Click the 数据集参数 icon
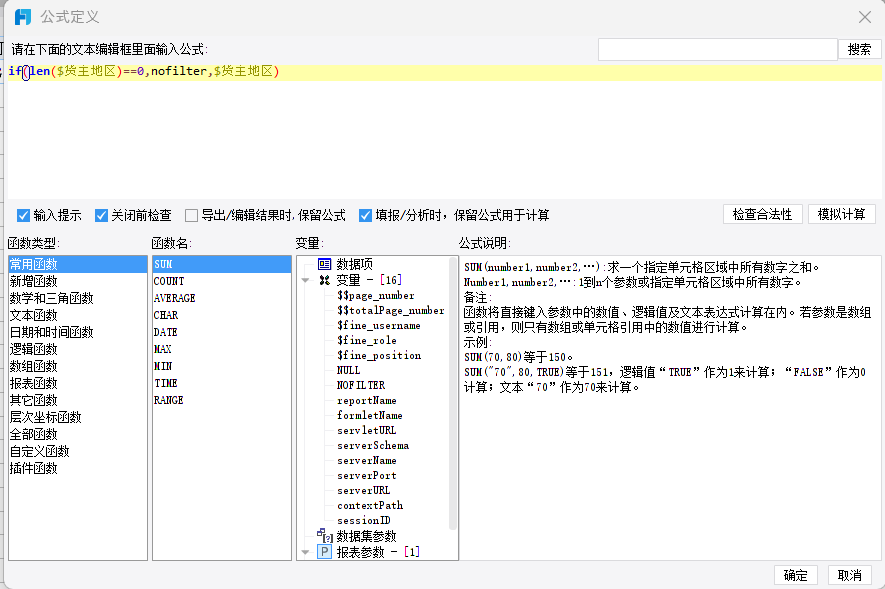Image resolution: width=885 pixels, height=589 pixels. point(324,536)
